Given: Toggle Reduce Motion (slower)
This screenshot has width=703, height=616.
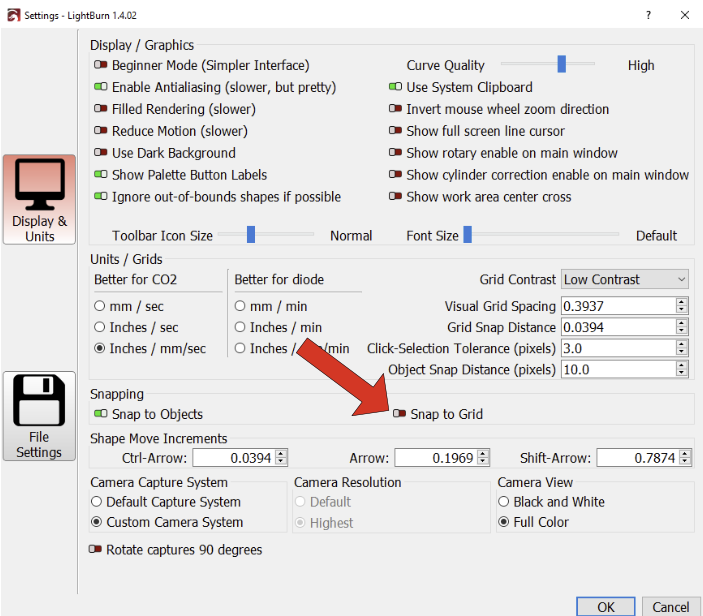Looking at the screenshot, I should 100,130.
